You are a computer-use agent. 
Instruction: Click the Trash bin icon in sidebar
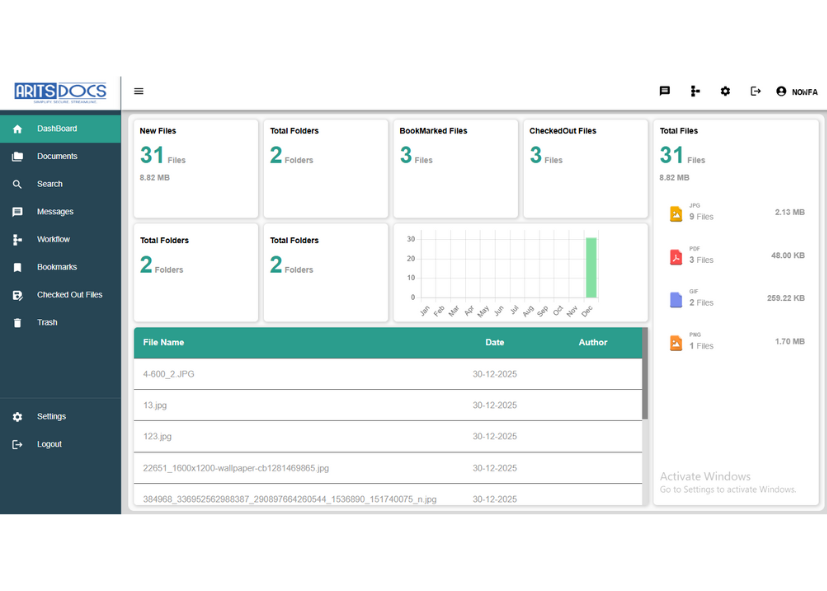click(x=17, y=323)
